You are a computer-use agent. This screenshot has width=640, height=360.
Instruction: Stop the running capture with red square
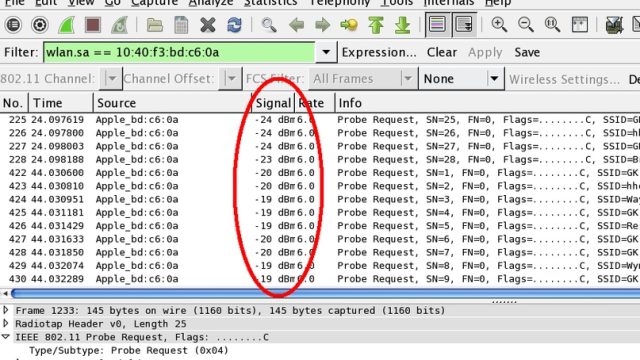tap(93, 25)
